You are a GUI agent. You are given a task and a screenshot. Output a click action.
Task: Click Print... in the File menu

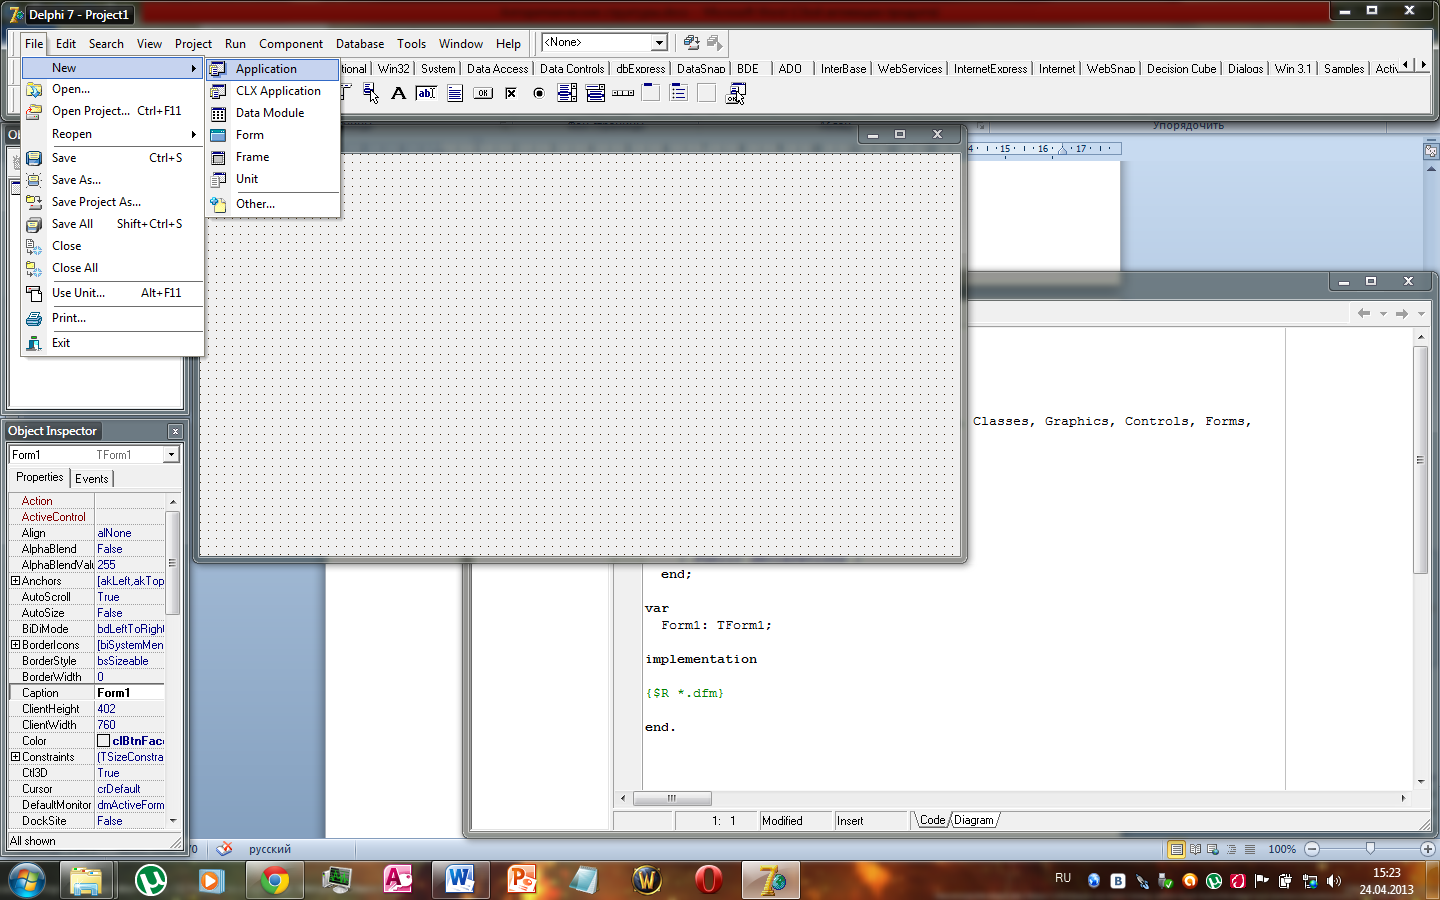pos(112,318)
